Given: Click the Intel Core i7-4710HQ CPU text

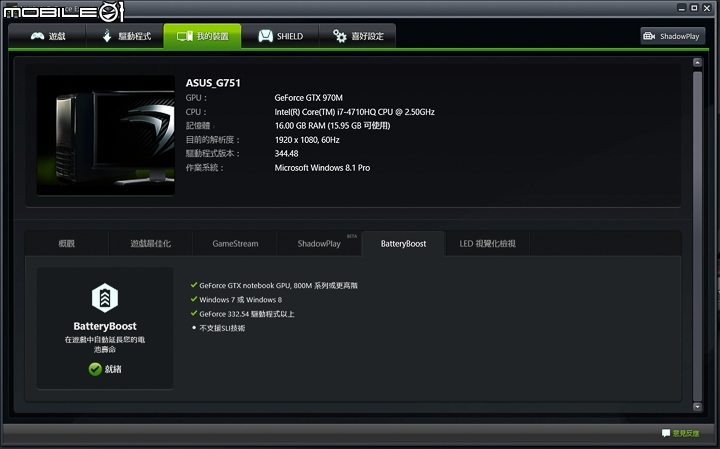Looking at the screenshot, I should pos(354,112).
